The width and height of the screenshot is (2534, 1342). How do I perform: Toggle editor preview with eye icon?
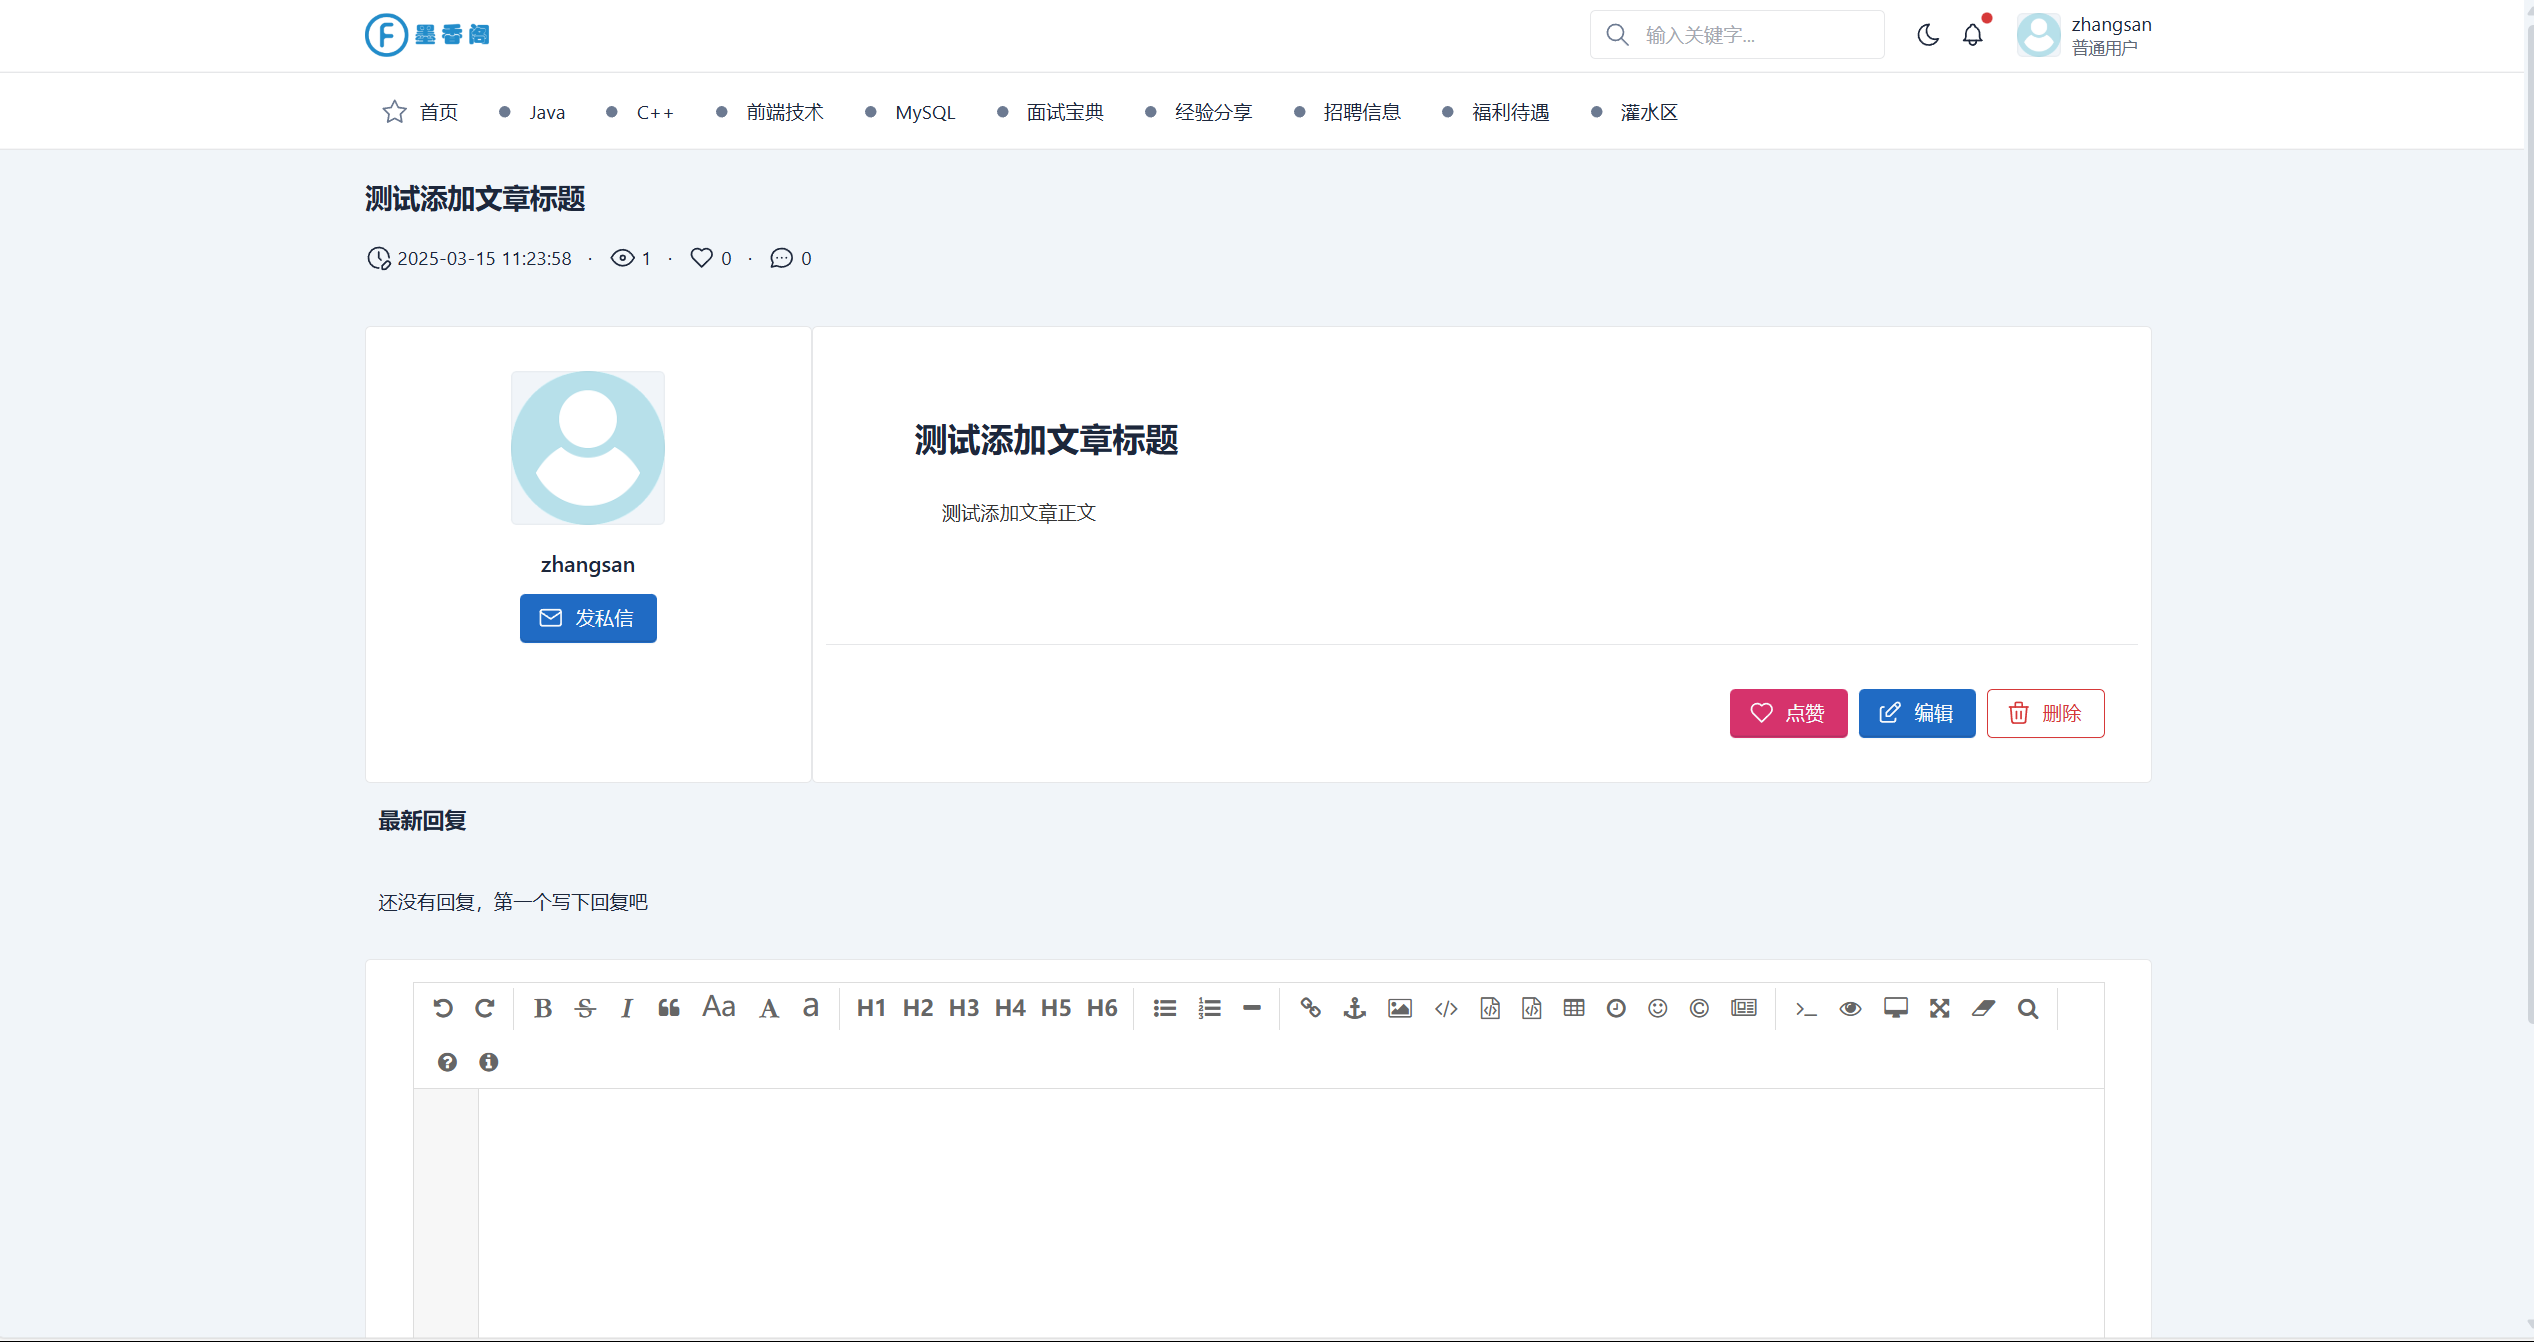coord(1850,1008)
